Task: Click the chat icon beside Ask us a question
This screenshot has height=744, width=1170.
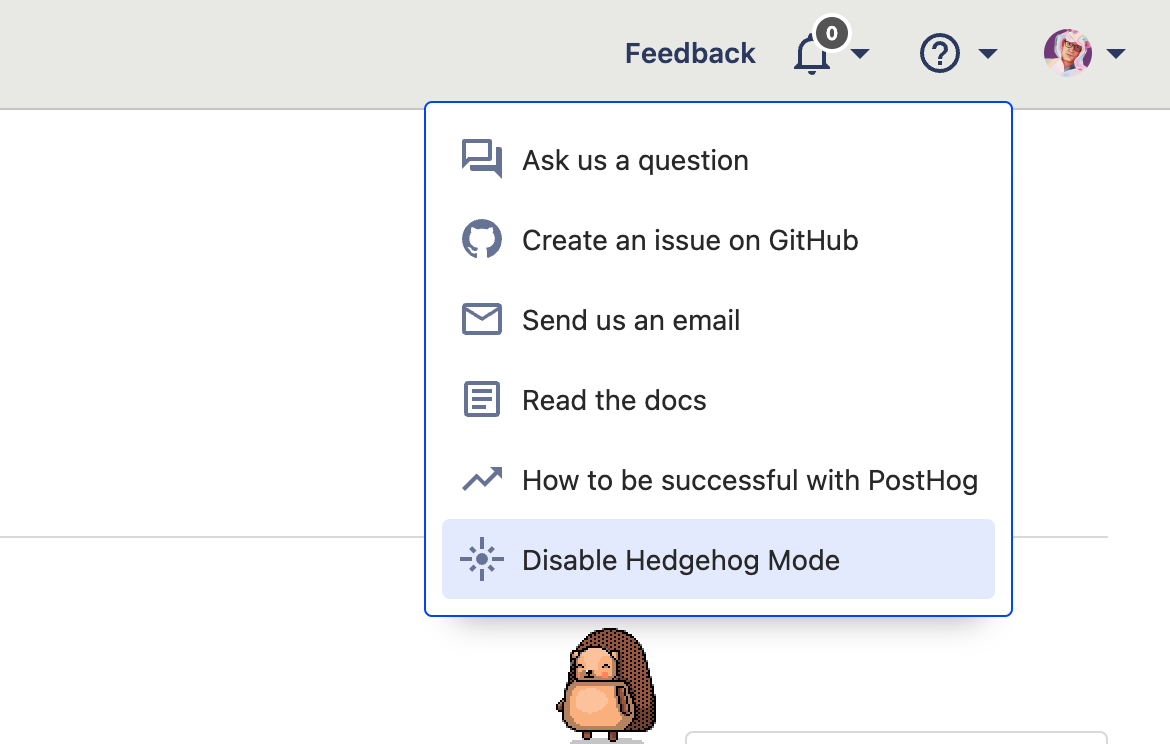Action: tap(482, 159)
